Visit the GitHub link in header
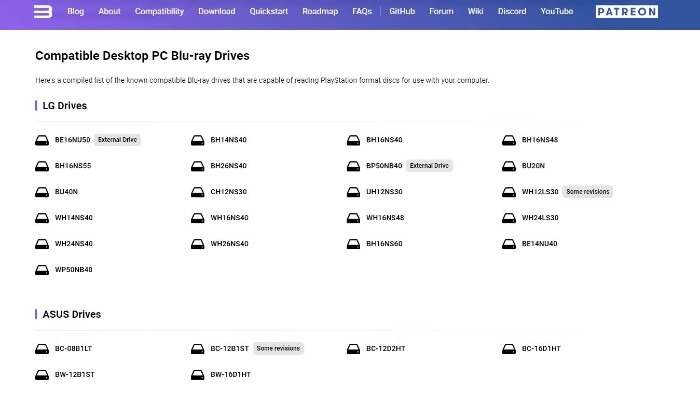The width and height of the screenshot is (700, 400). coord(402,12)
